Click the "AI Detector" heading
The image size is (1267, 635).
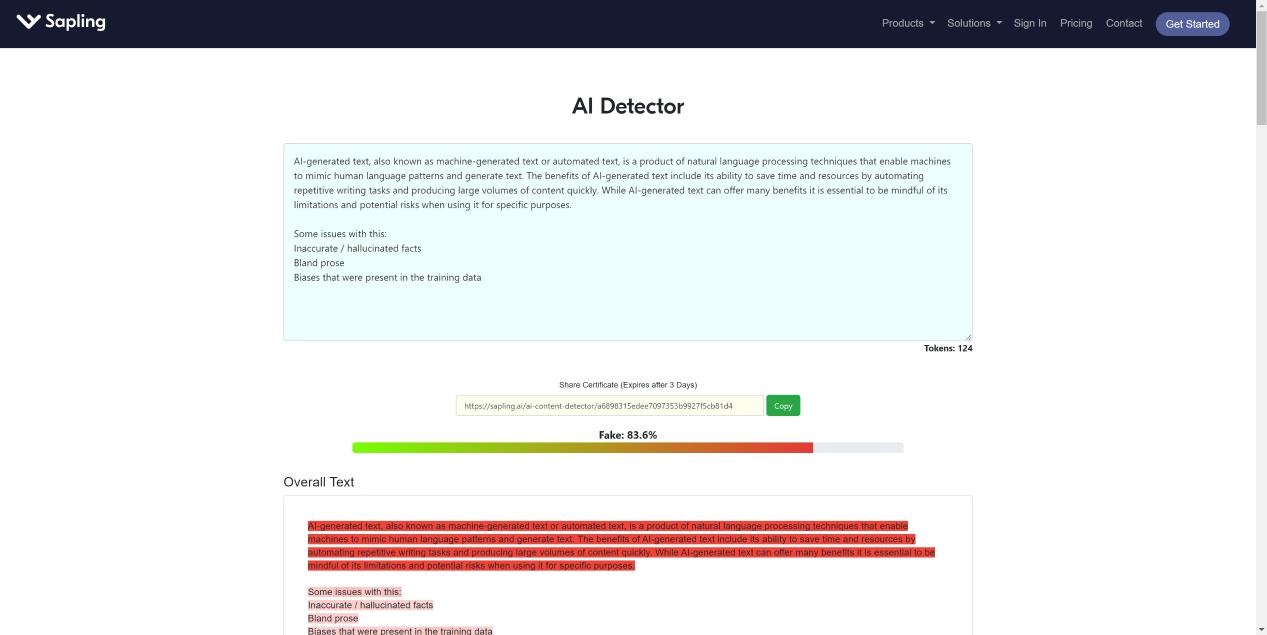[x=628, y=106]
